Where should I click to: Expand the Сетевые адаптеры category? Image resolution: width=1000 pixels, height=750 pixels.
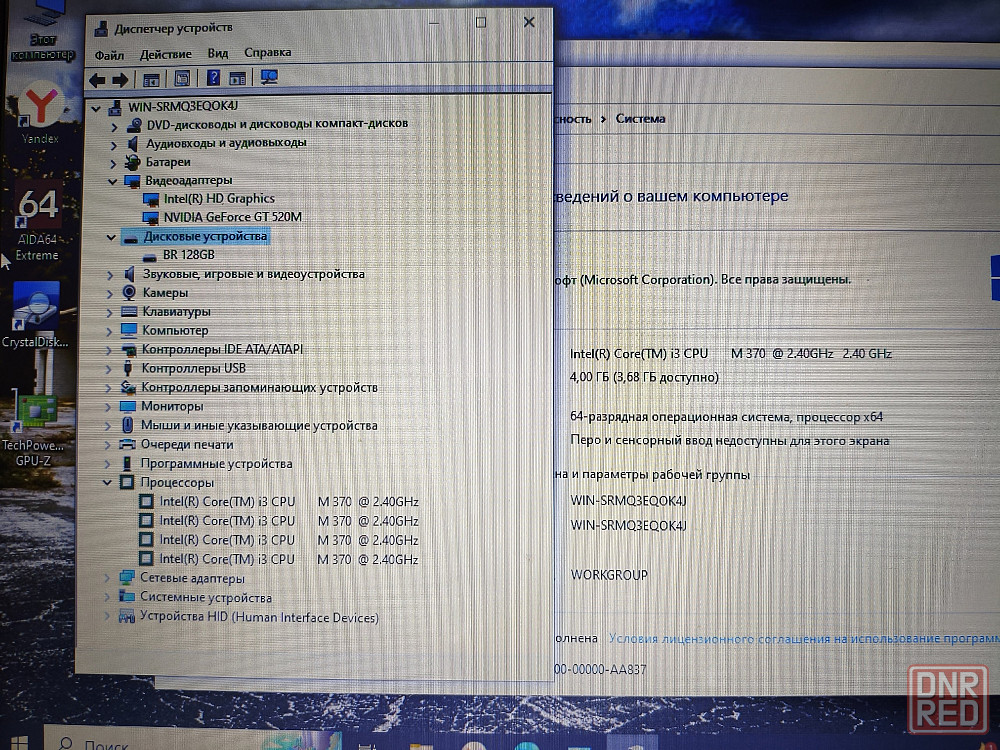coord(107,578)
